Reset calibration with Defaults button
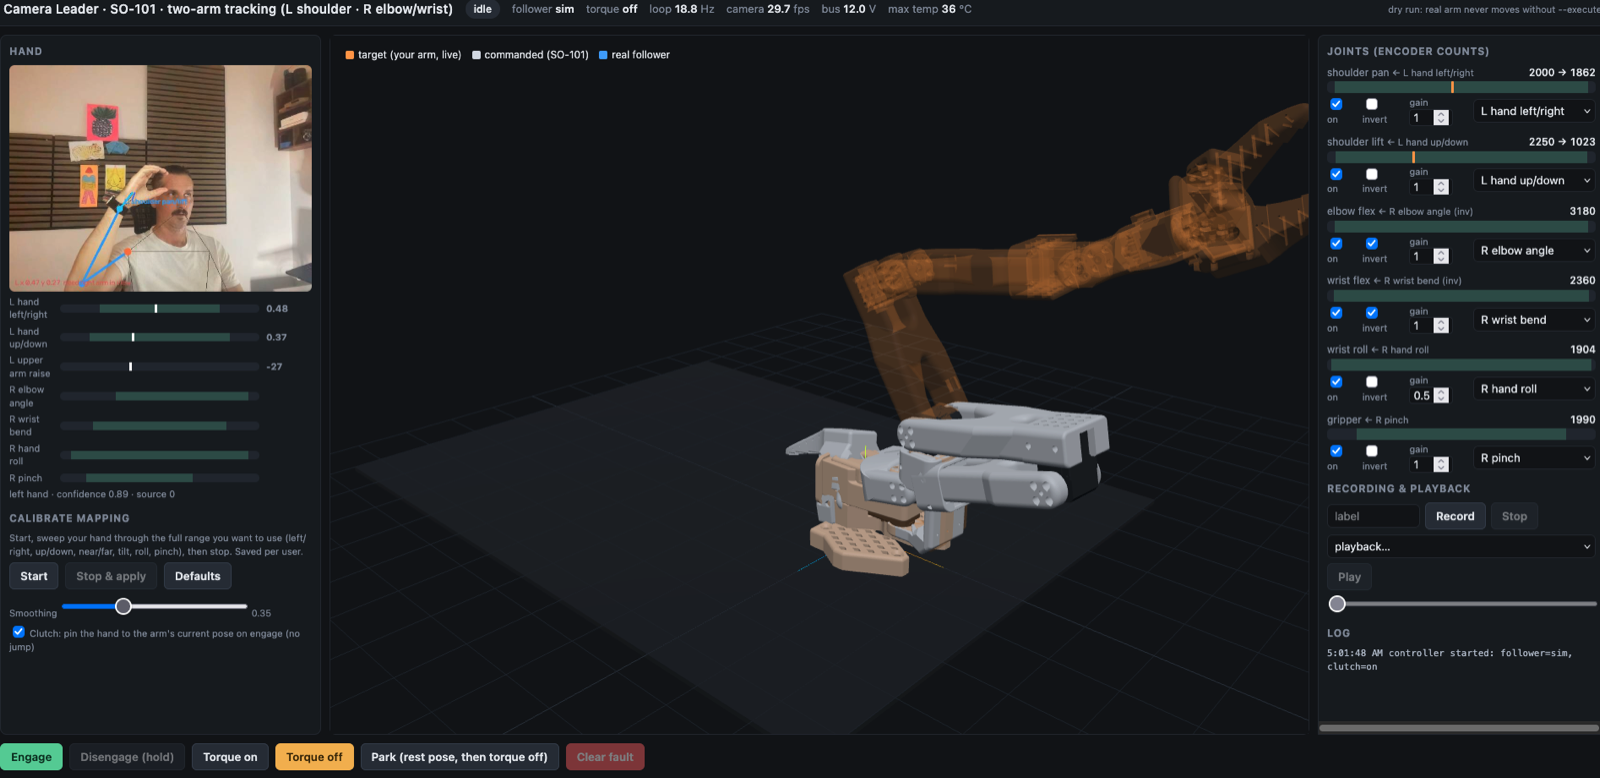 (x=198, y=576)
